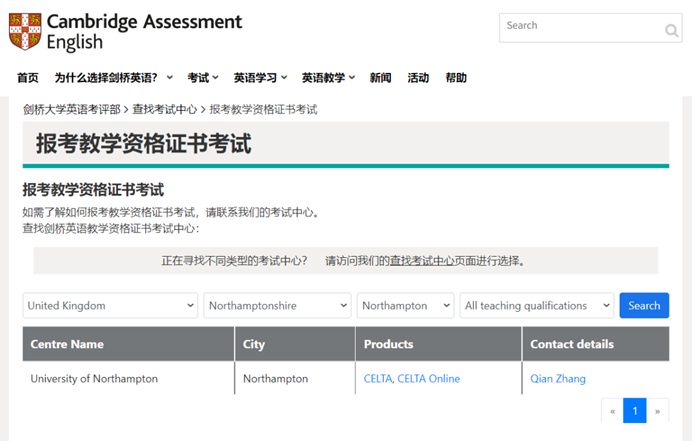This screenshot has width=692, height=441.
Task: Go to previous results page arrow
Action: tap(613, 411)
